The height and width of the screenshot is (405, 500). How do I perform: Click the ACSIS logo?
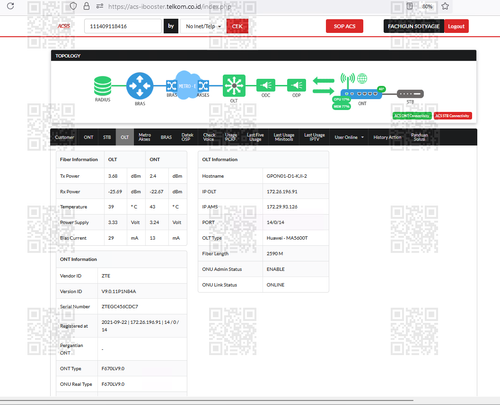tap(64, 26)
